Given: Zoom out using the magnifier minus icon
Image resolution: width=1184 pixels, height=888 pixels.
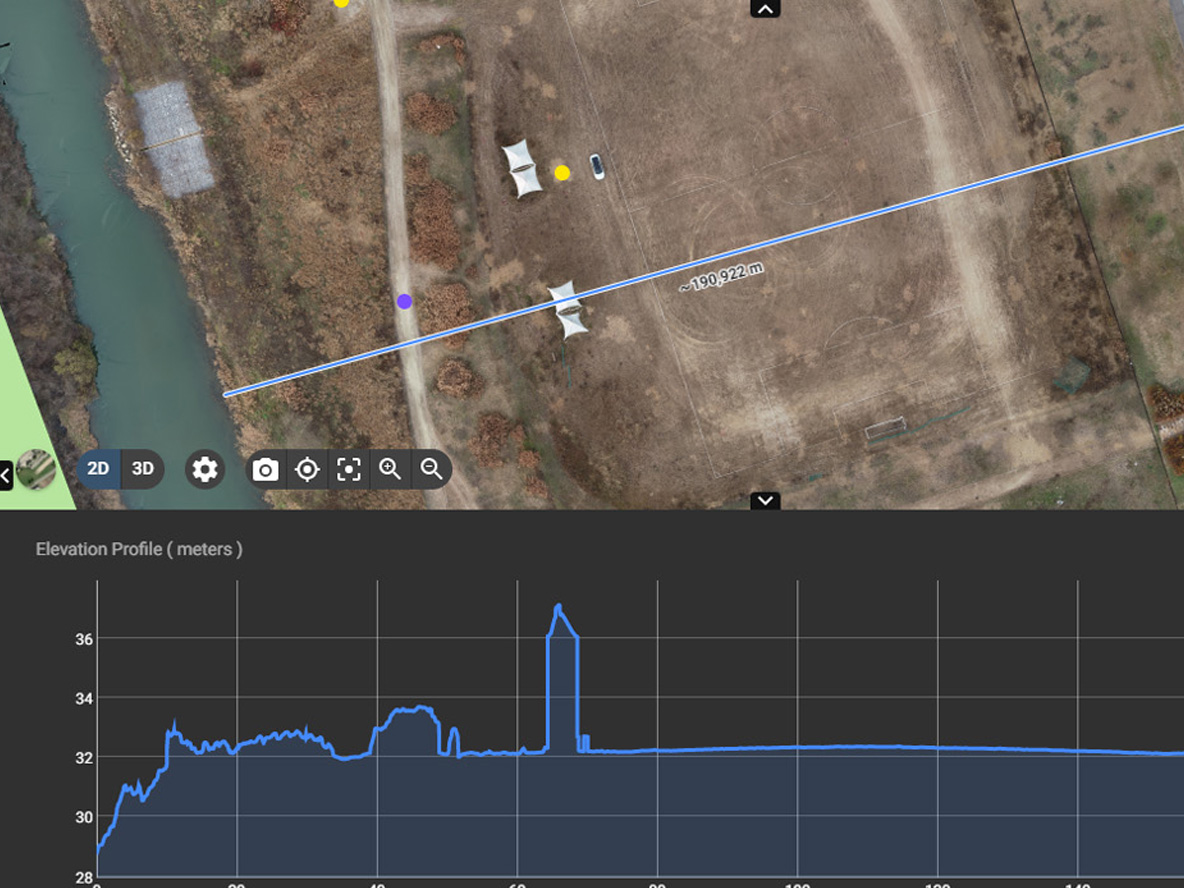Looking at the screenshot, I should point(431,469).
